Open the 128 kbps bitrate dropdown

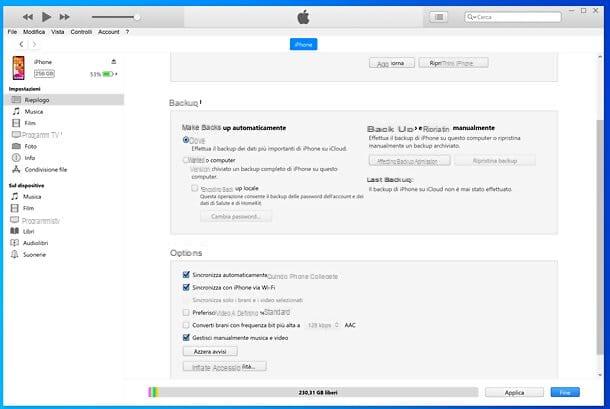323,325
